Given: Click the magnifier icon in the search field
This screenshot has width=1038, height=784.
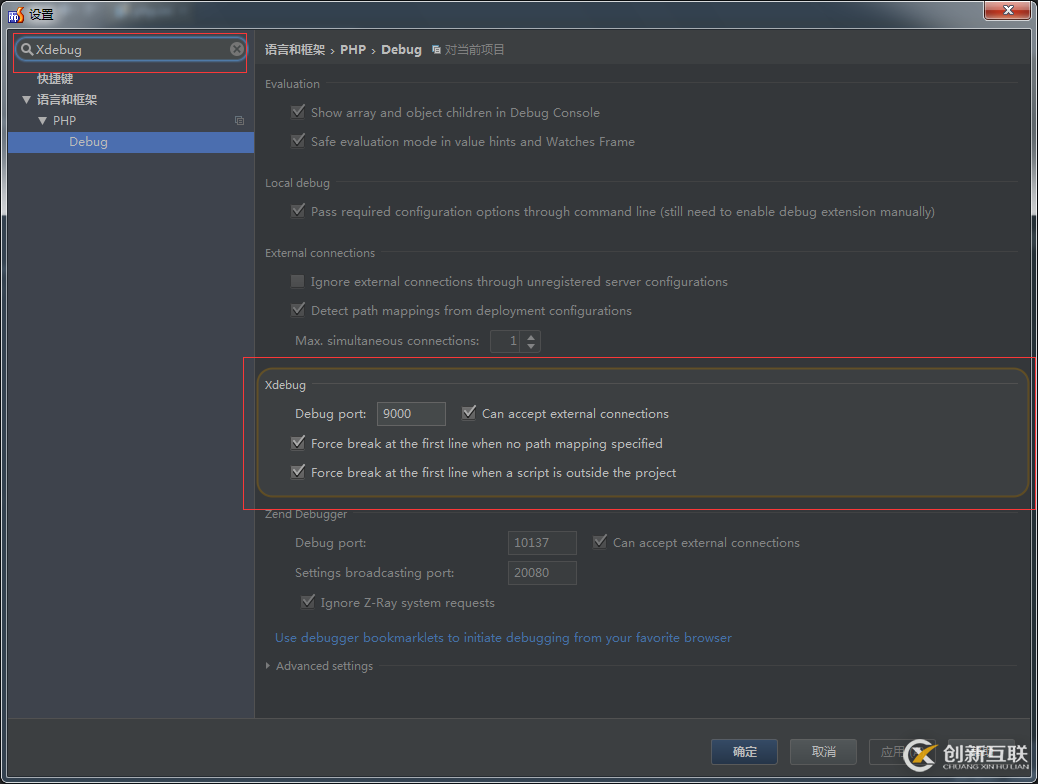Looking at the screenshot, I should (x=29, y=48).
